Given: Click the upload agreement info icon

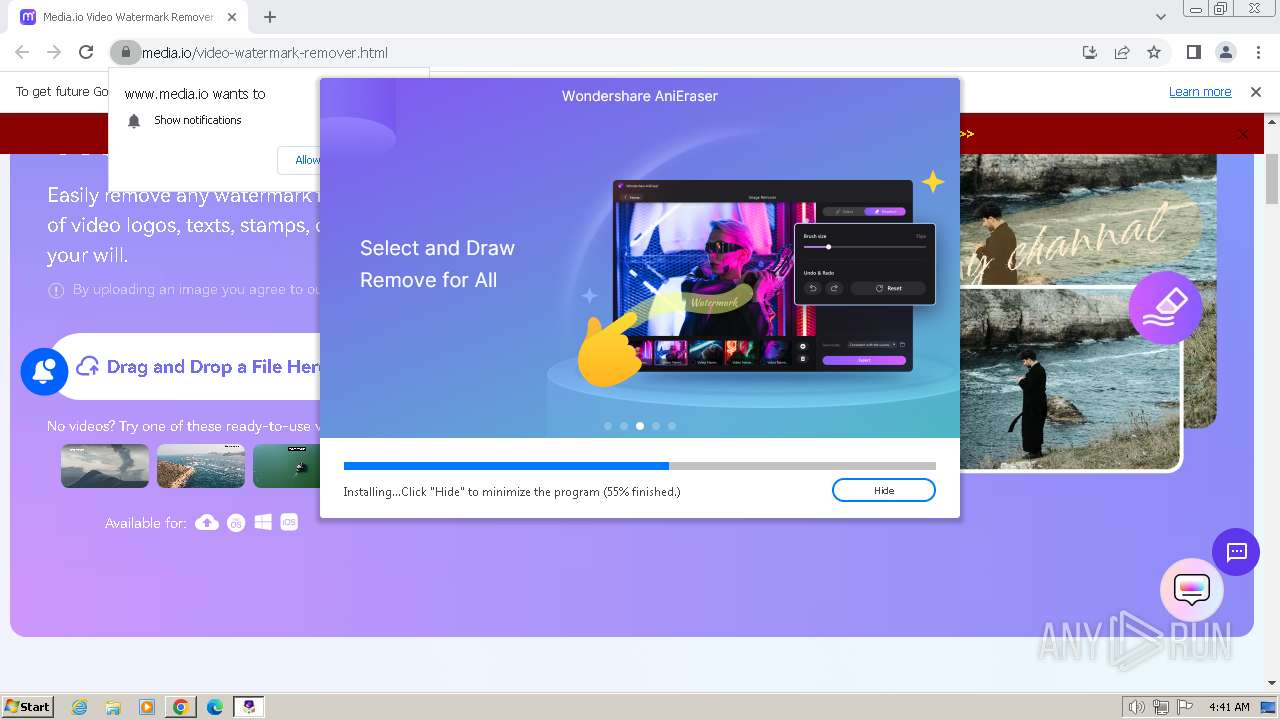Looking at the screenshot, I should [x=57, y=290].
